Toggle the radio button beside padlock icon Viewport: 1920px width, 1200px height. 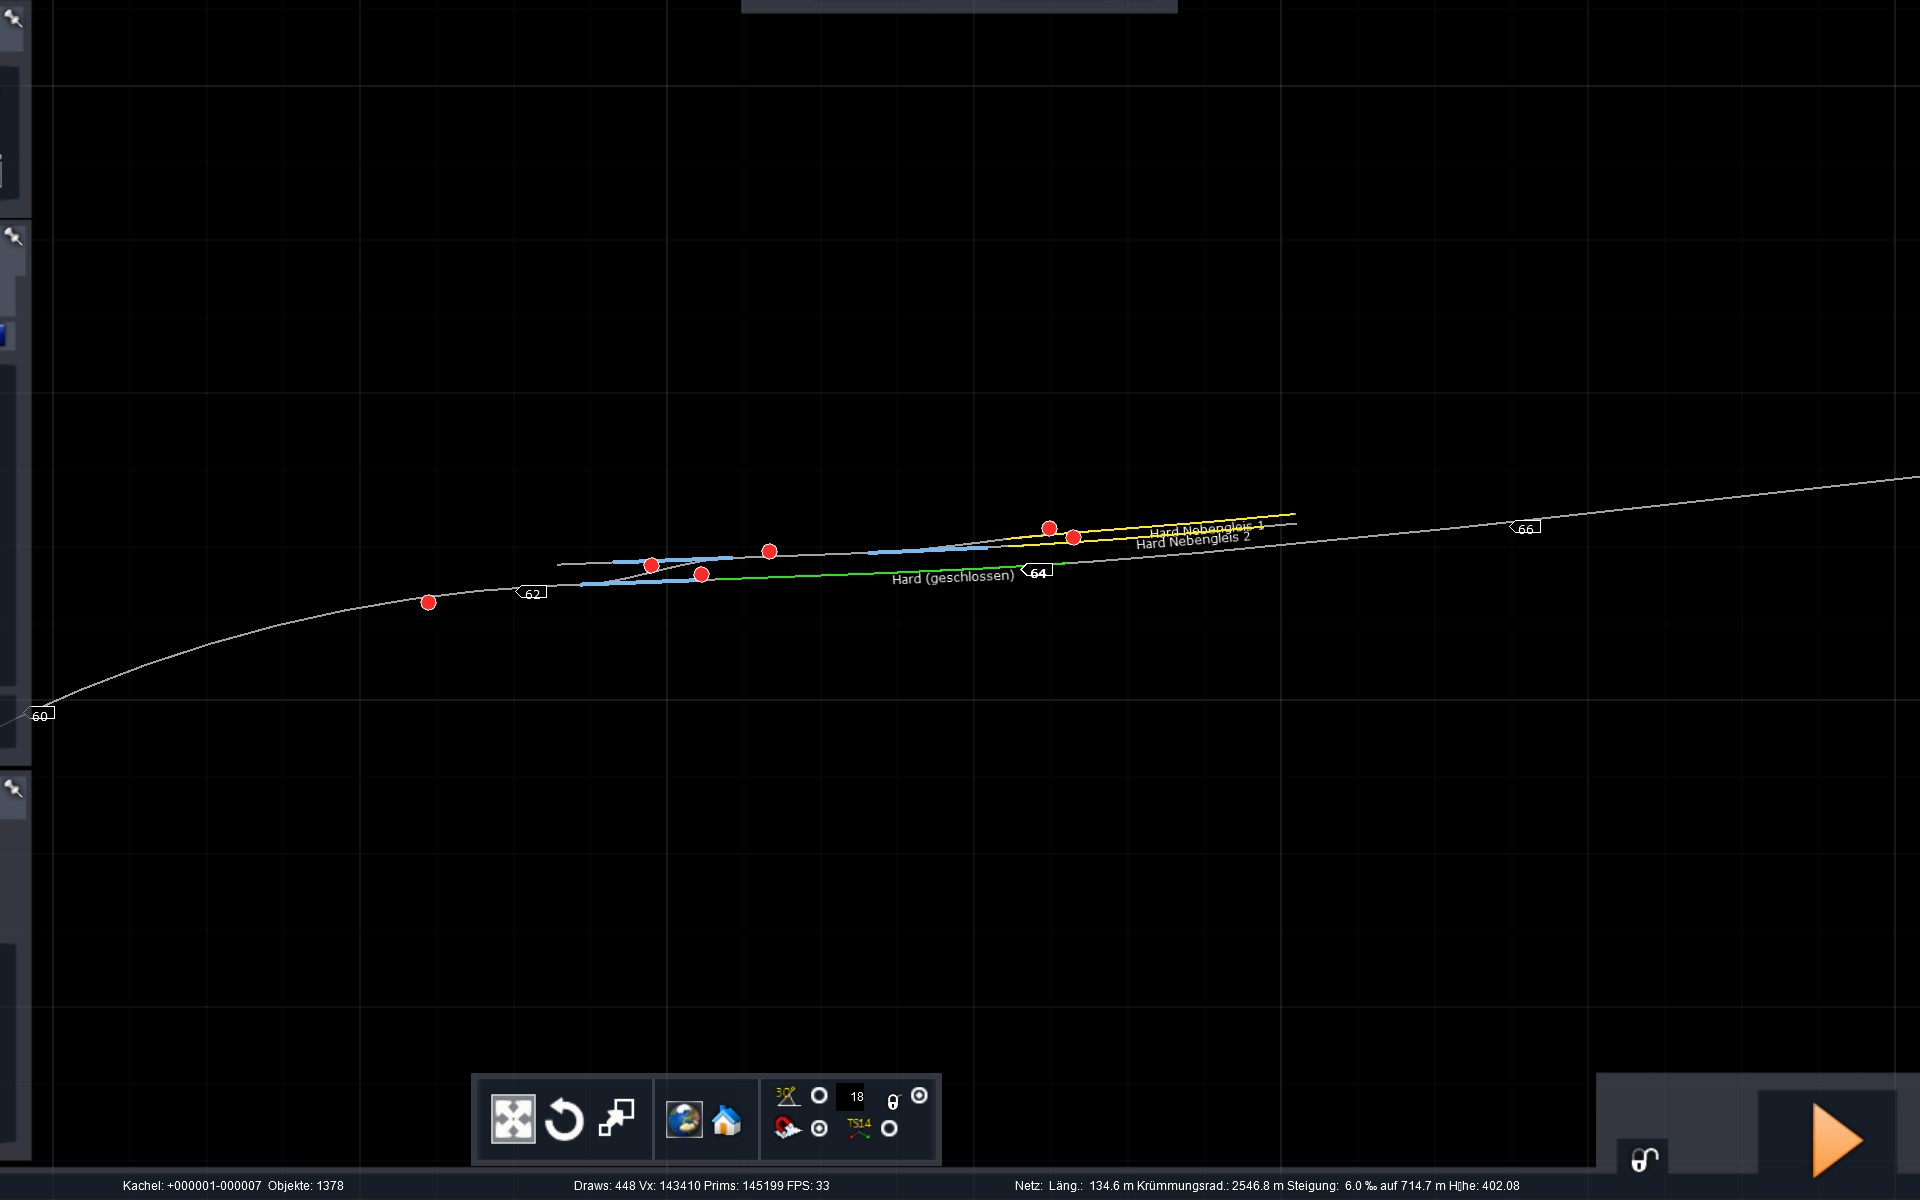919,1095
